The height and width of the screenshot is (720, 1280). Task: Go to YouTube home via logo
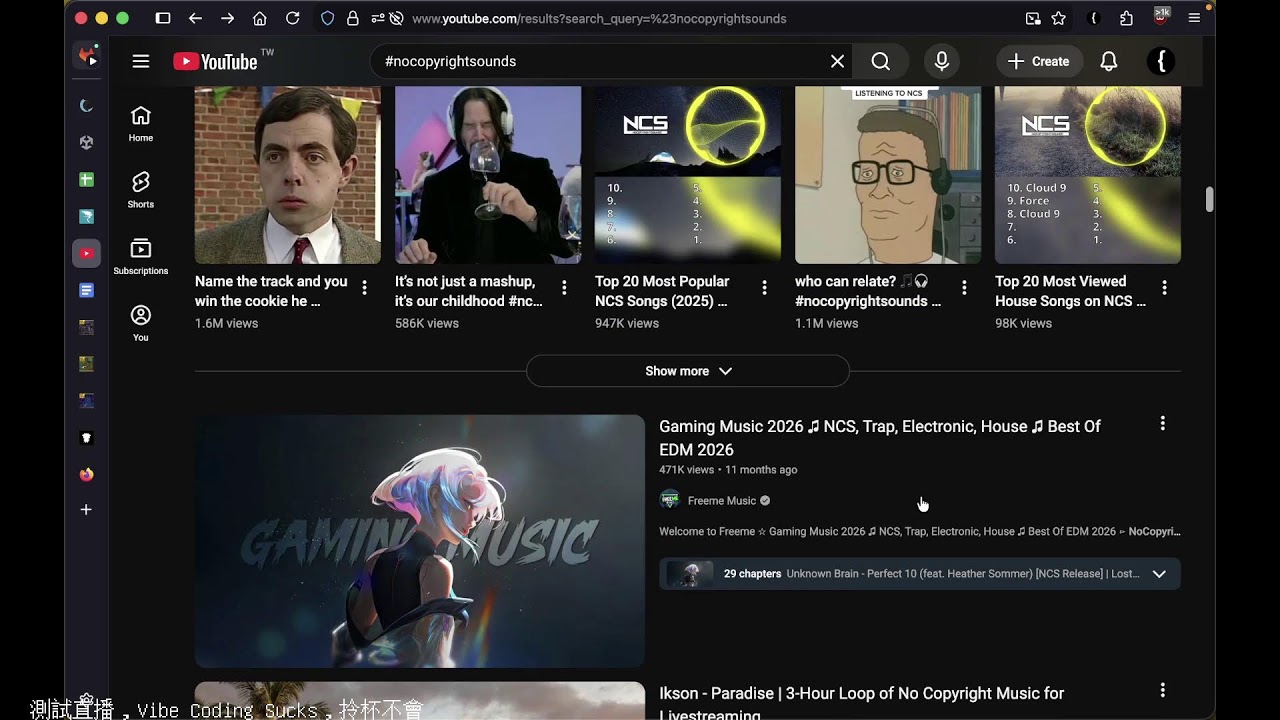pyautogui.click(x=216, y=61)
